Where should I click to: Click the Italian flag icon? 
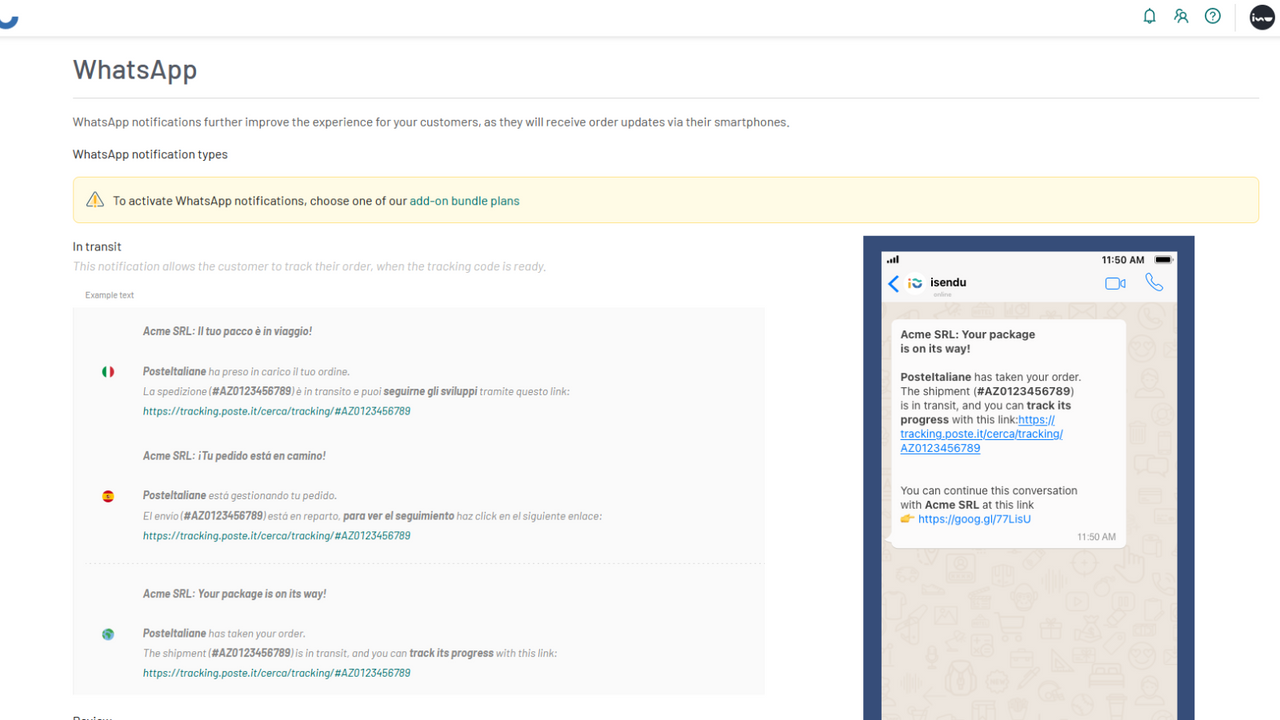pyautogui.click(x=108, y=372)
